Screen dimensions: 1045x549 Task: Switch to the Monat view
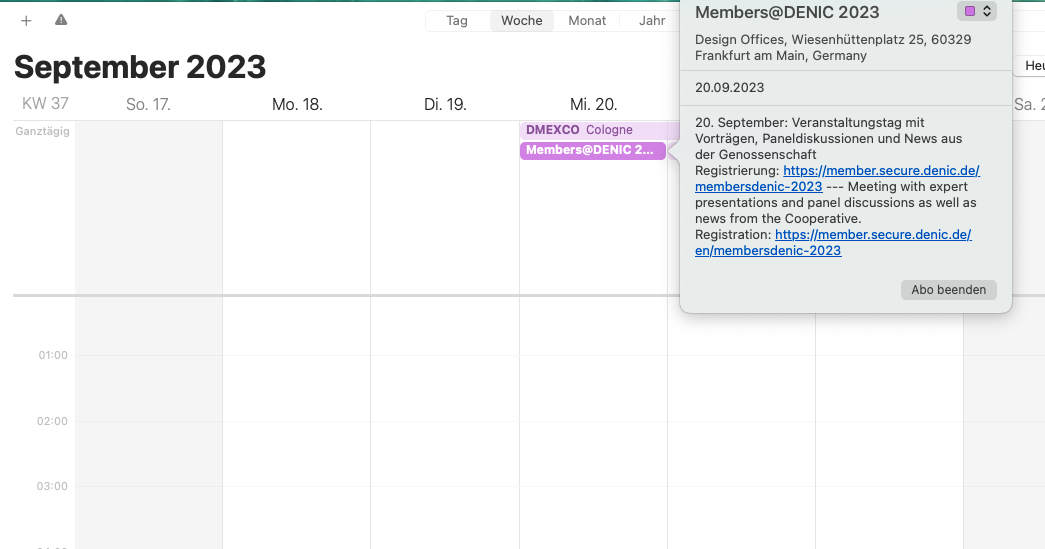pyautogui.click(x=587, y=21)
